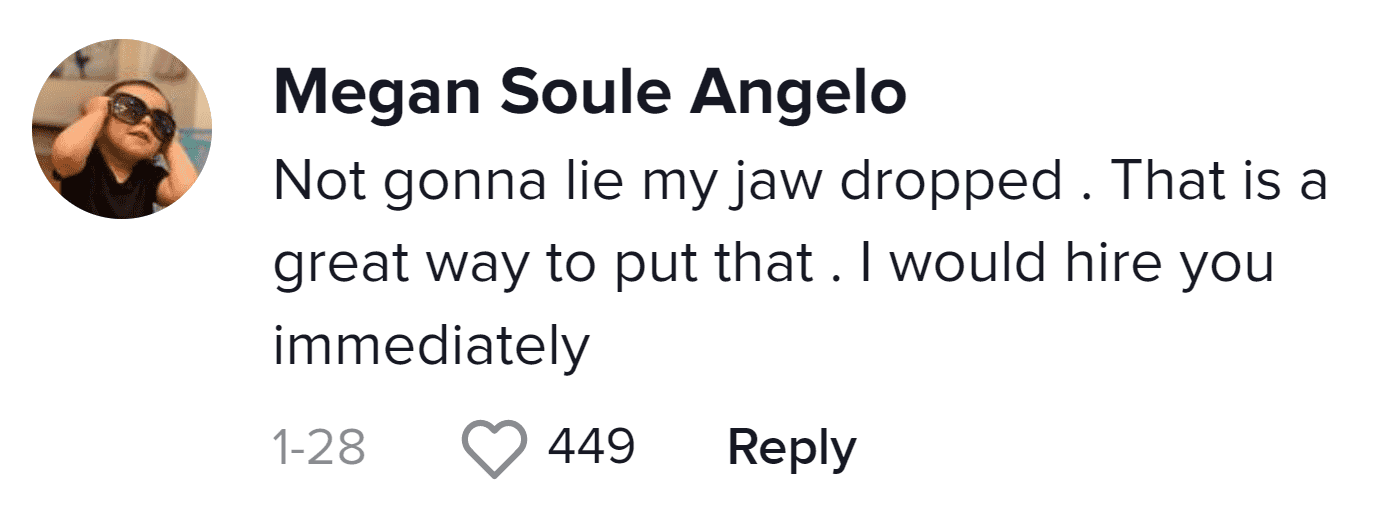Screen dimensions: 1386x507
Task: Open Megan Soule Angelo's profile picture
Action: [121, 129]
